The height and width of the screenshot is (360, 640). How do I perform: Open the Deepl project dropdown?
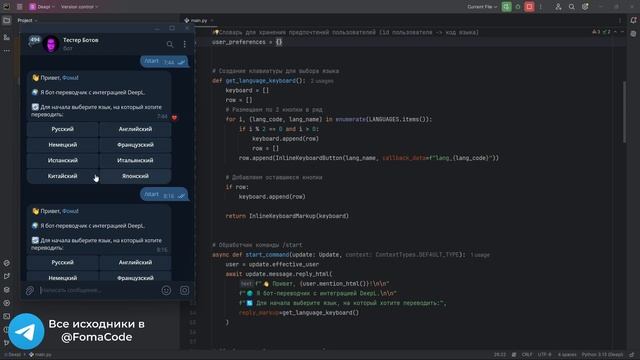click(42, 7)
